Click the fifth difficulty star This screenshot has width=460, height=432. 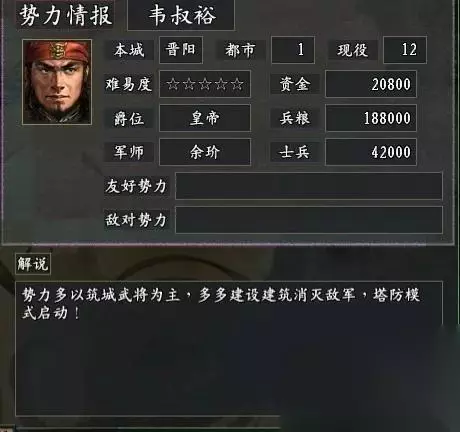click(x=237, y=84)
